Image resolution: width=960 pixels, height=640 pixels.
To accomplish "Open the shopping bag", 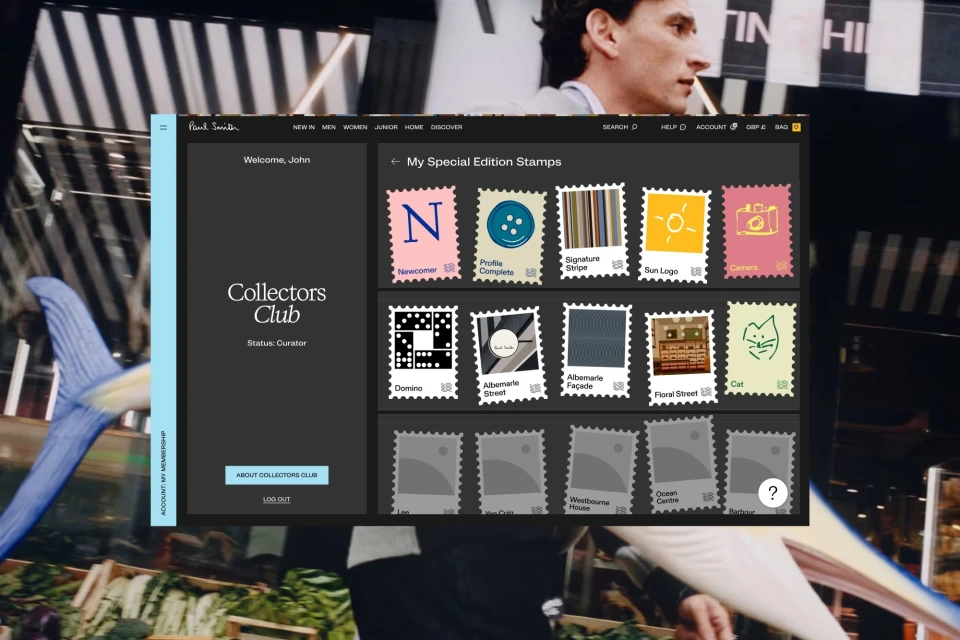I will 788,127.
